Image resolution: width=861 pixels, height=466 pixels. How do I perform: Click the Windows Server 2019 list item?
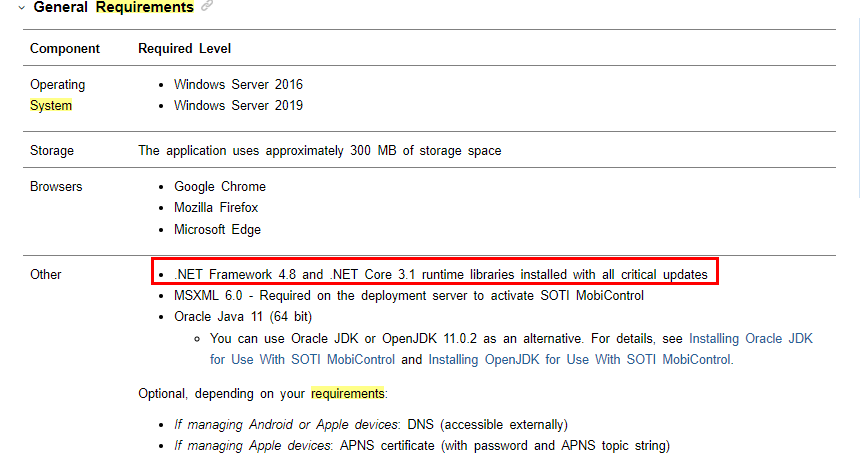coord(238,105)
